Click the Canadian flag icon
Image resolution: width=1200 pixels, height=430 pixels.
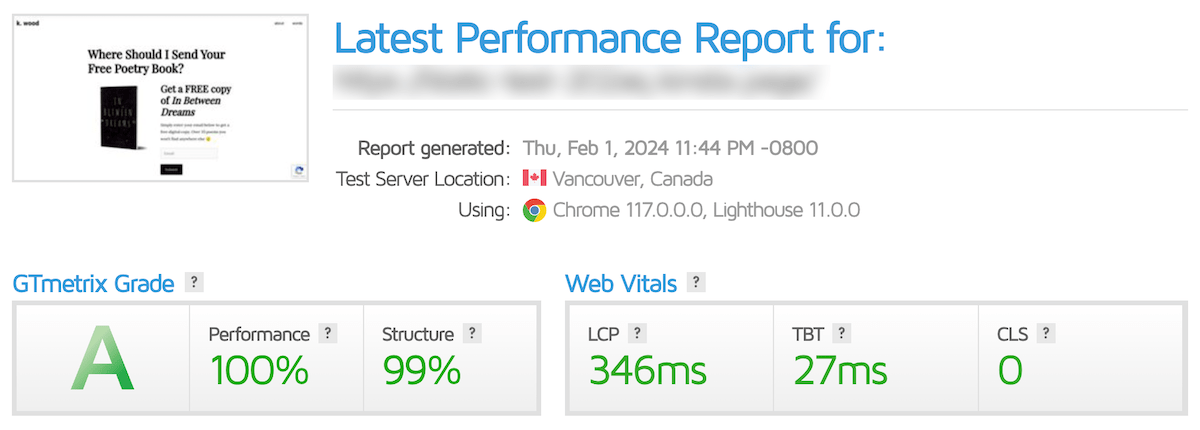[x=534, y=179]
